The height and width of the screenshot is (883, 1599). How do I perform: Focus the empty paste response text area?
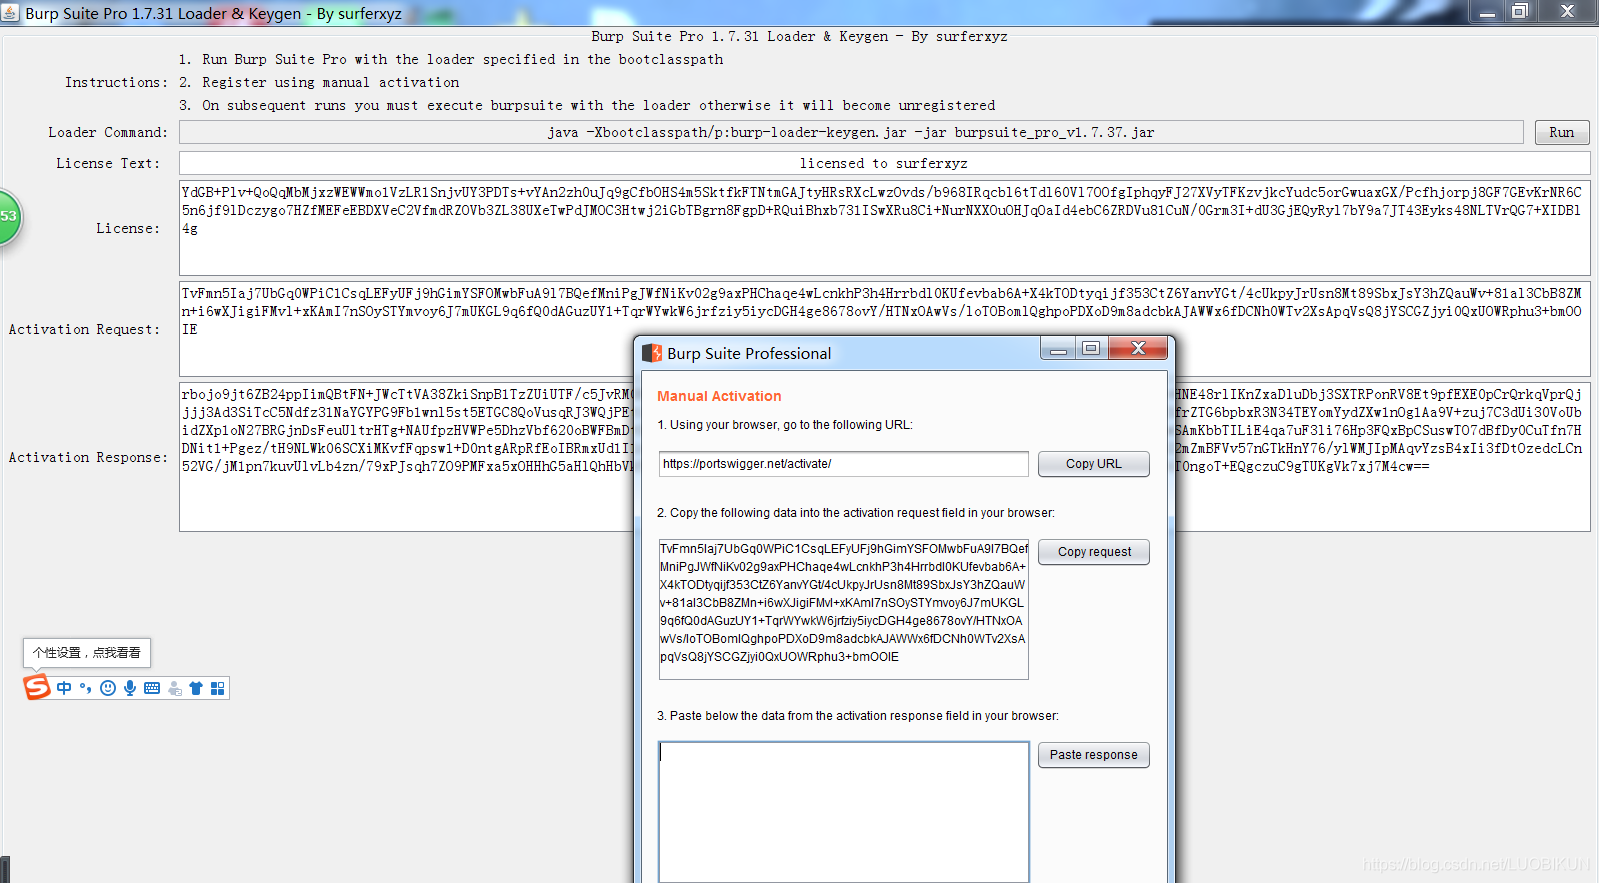(843, 811)
